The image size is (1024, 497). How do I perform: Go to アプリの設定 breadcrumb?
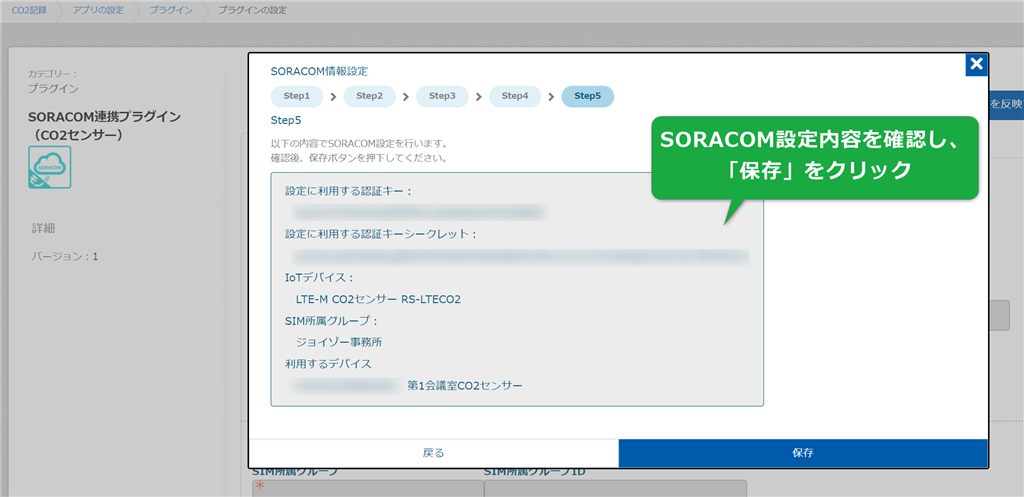tap(97, 10)
